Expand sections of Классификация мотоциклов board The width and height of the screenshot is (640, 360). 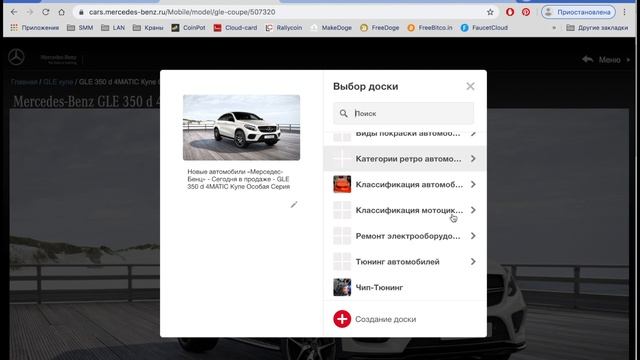point(473,210)
